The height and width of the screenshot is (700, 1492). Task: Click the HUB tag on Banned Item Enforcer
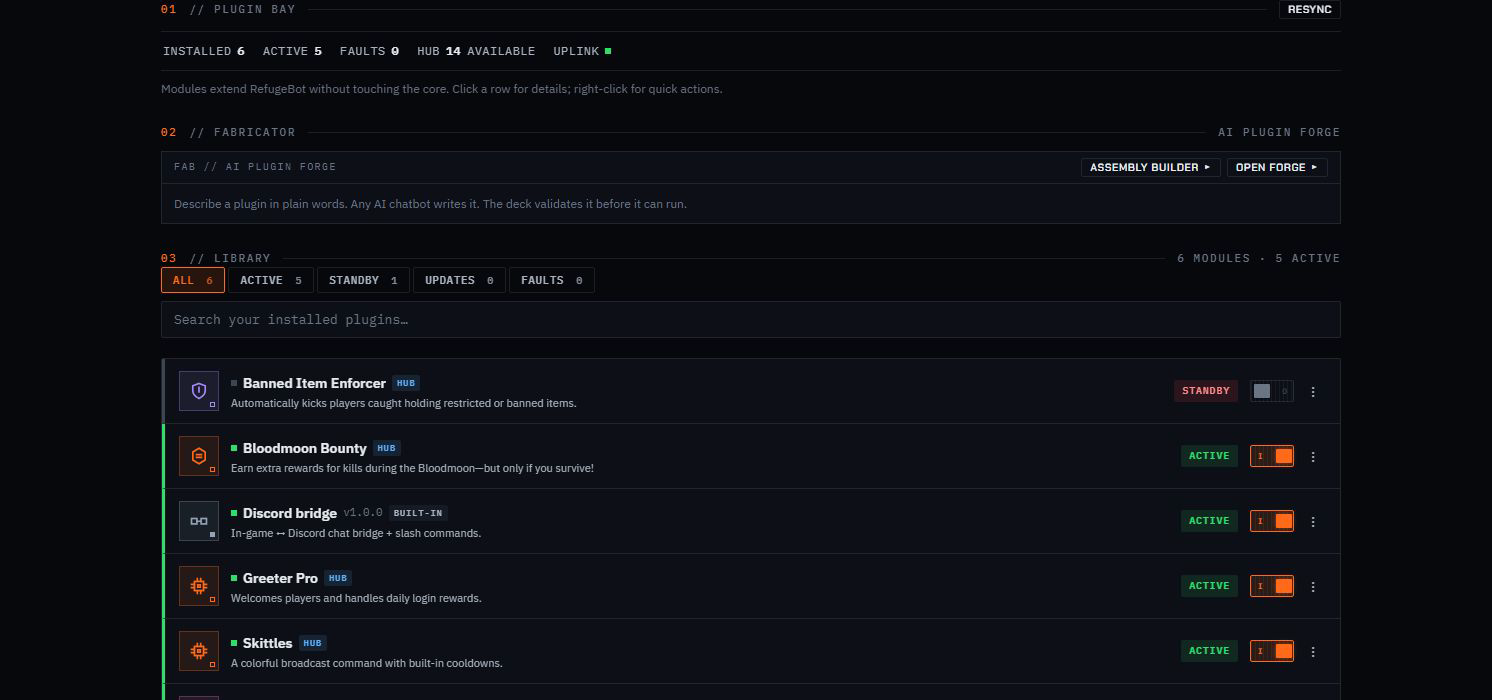[x=405, y=383]
